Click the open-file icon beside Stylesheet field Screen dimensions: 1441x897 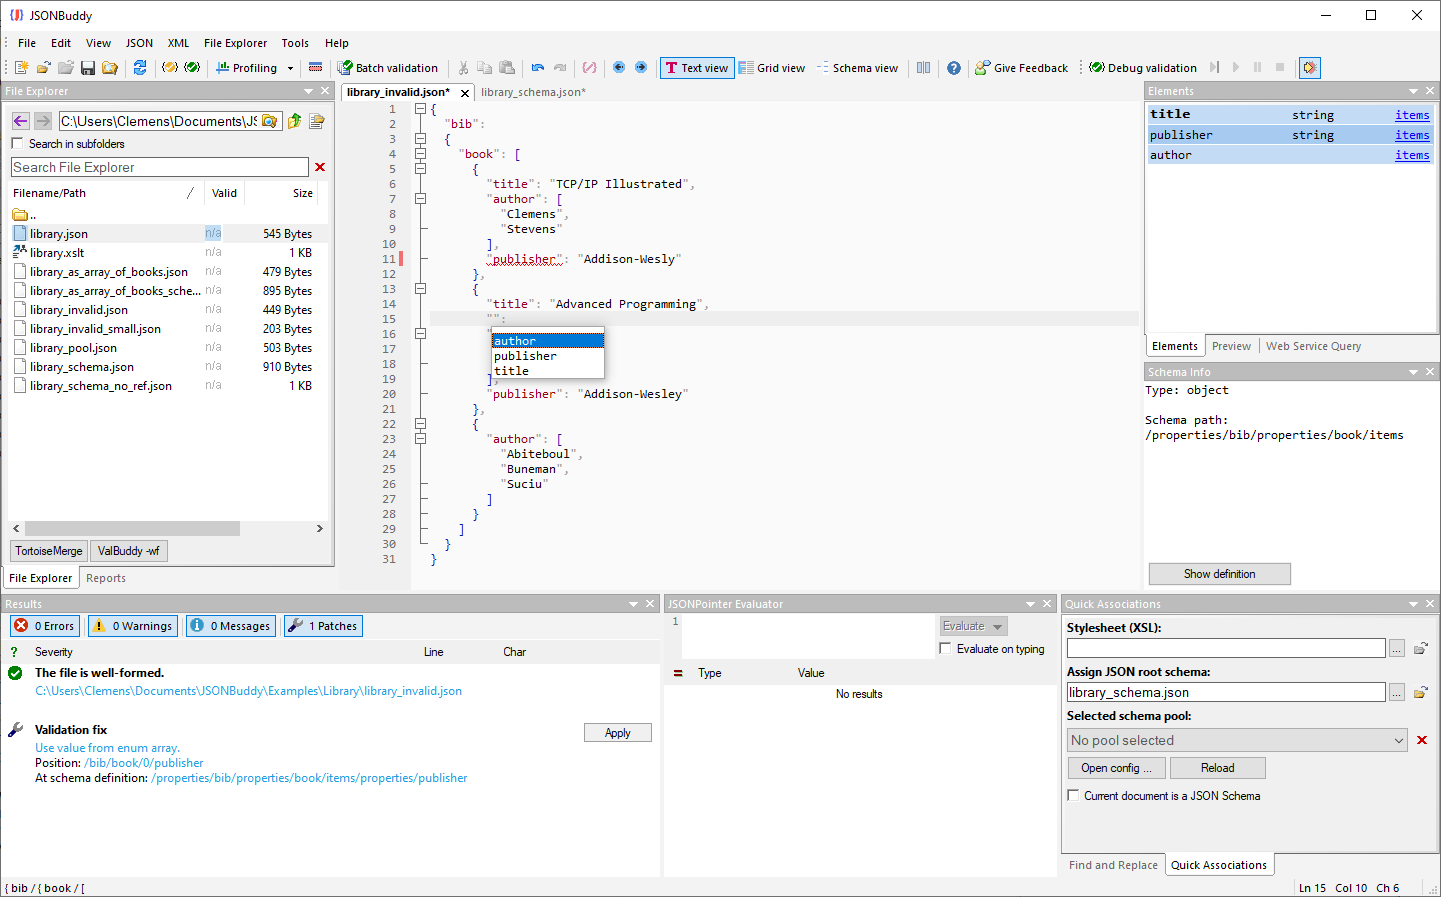(1420, 649)
